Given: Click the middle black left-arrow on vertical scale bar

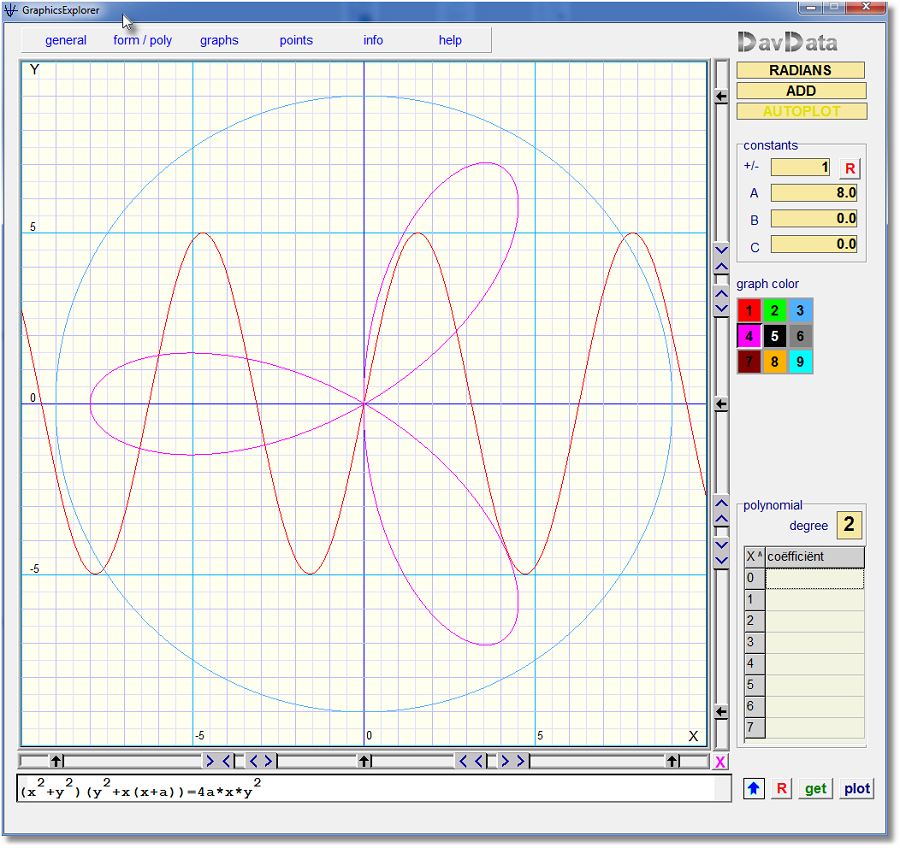Looking at the screenshot, I should (x=721, y=404).
